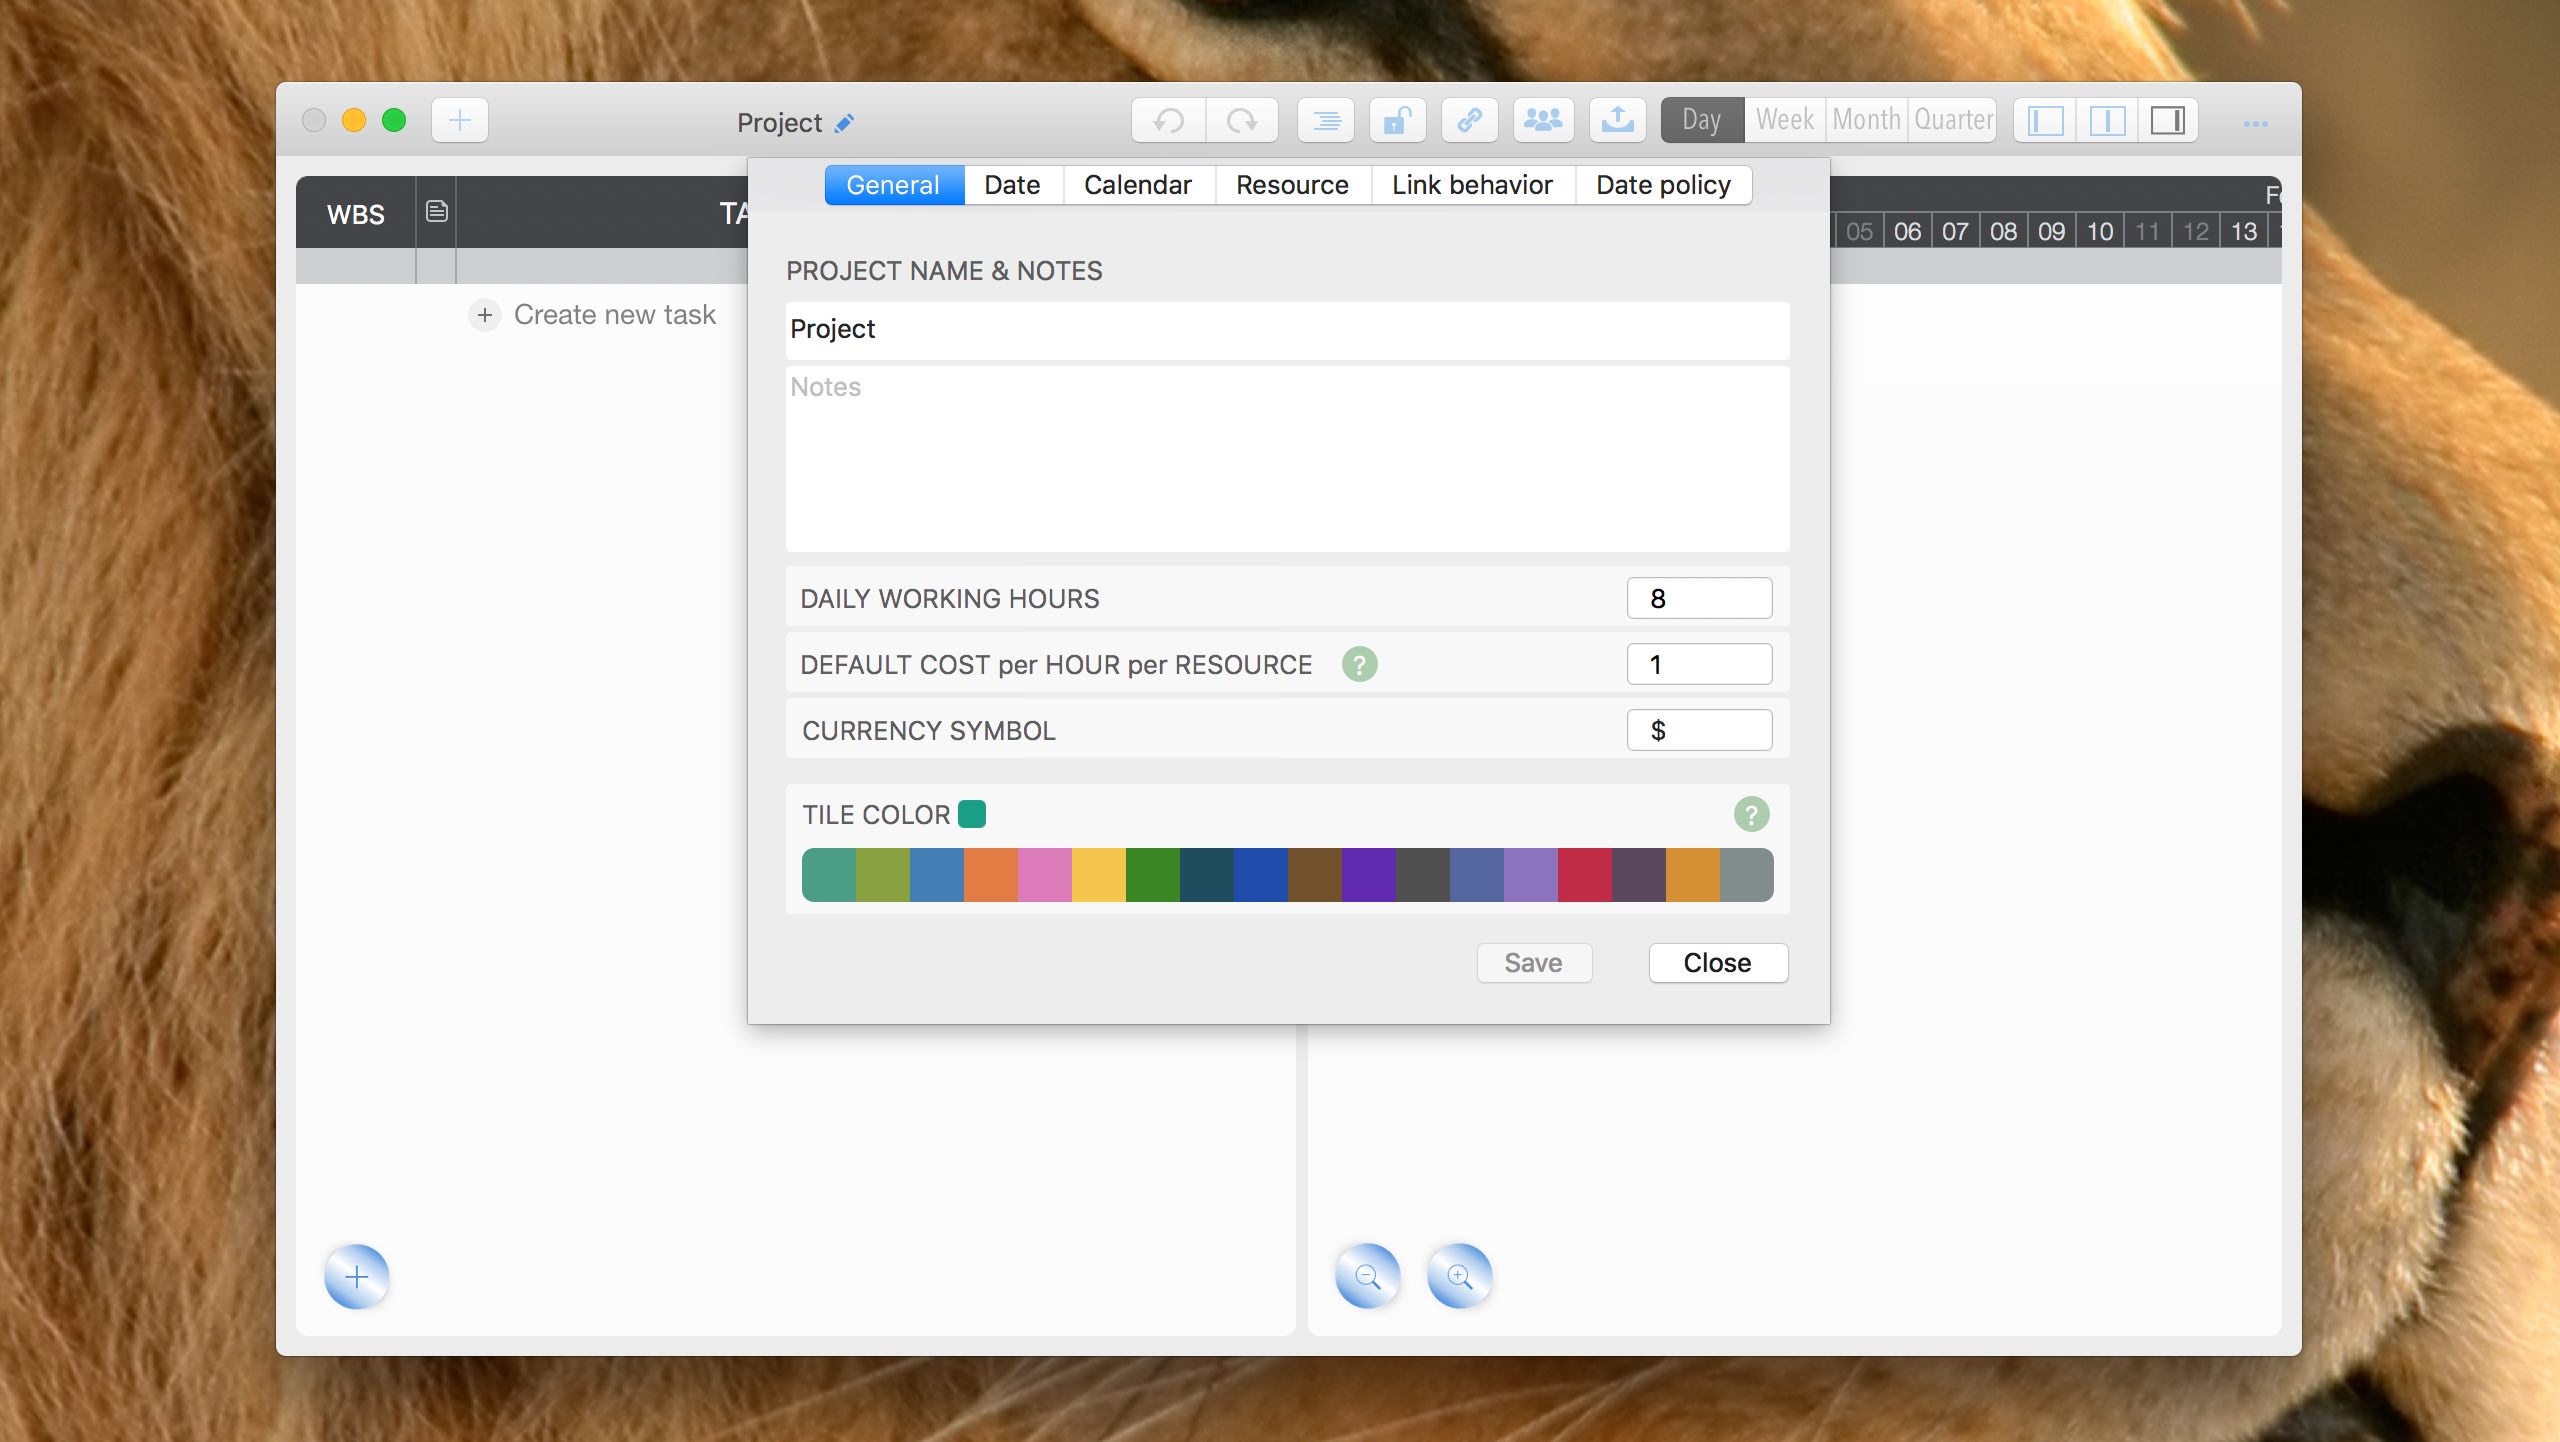The image size is (2560, 1442).
Task: Click the Daily Working Hours field
Action: pos(1698,598)
